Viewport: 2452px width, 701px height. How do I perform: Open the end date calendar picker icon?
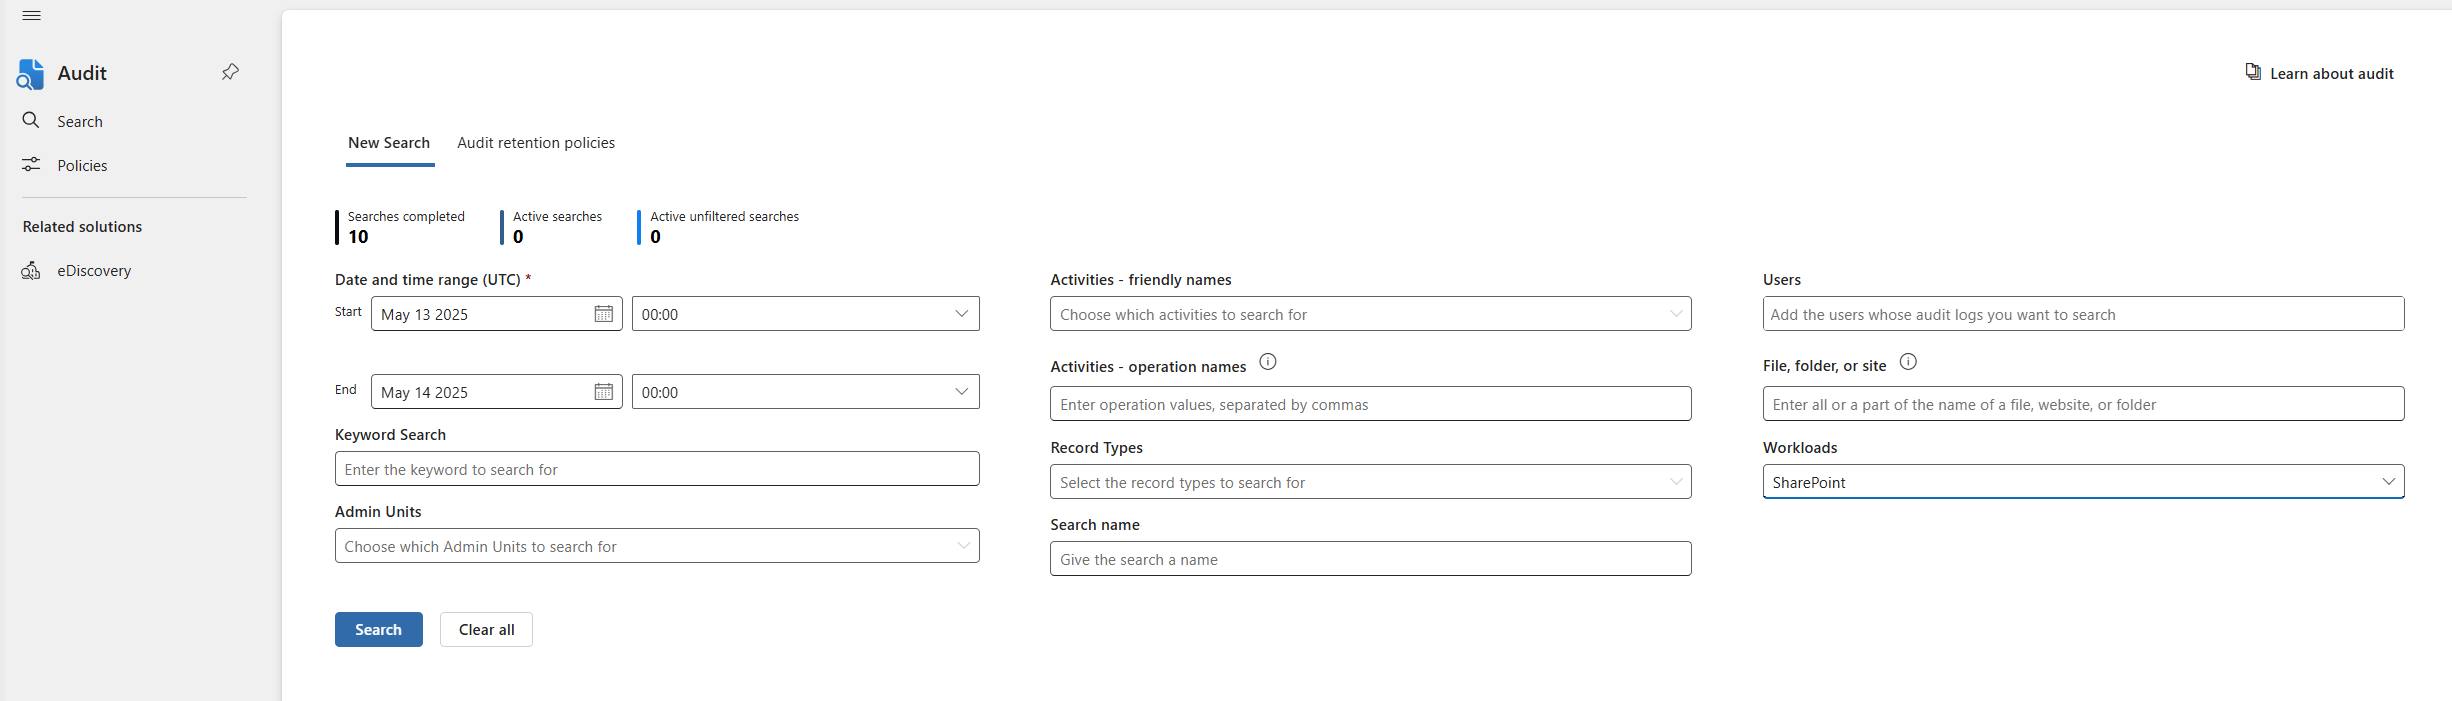[604, 392]
